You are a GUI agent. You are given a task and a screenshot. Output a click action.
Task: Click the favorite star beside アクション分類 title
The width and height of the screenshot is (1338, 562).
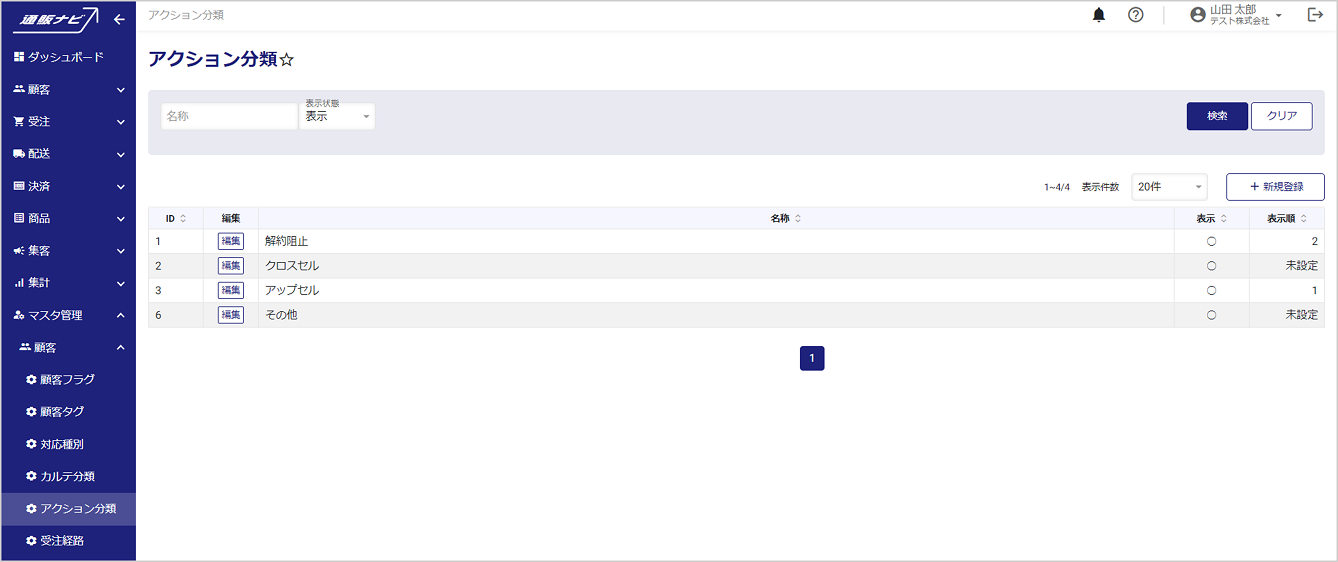click(287, 60)
